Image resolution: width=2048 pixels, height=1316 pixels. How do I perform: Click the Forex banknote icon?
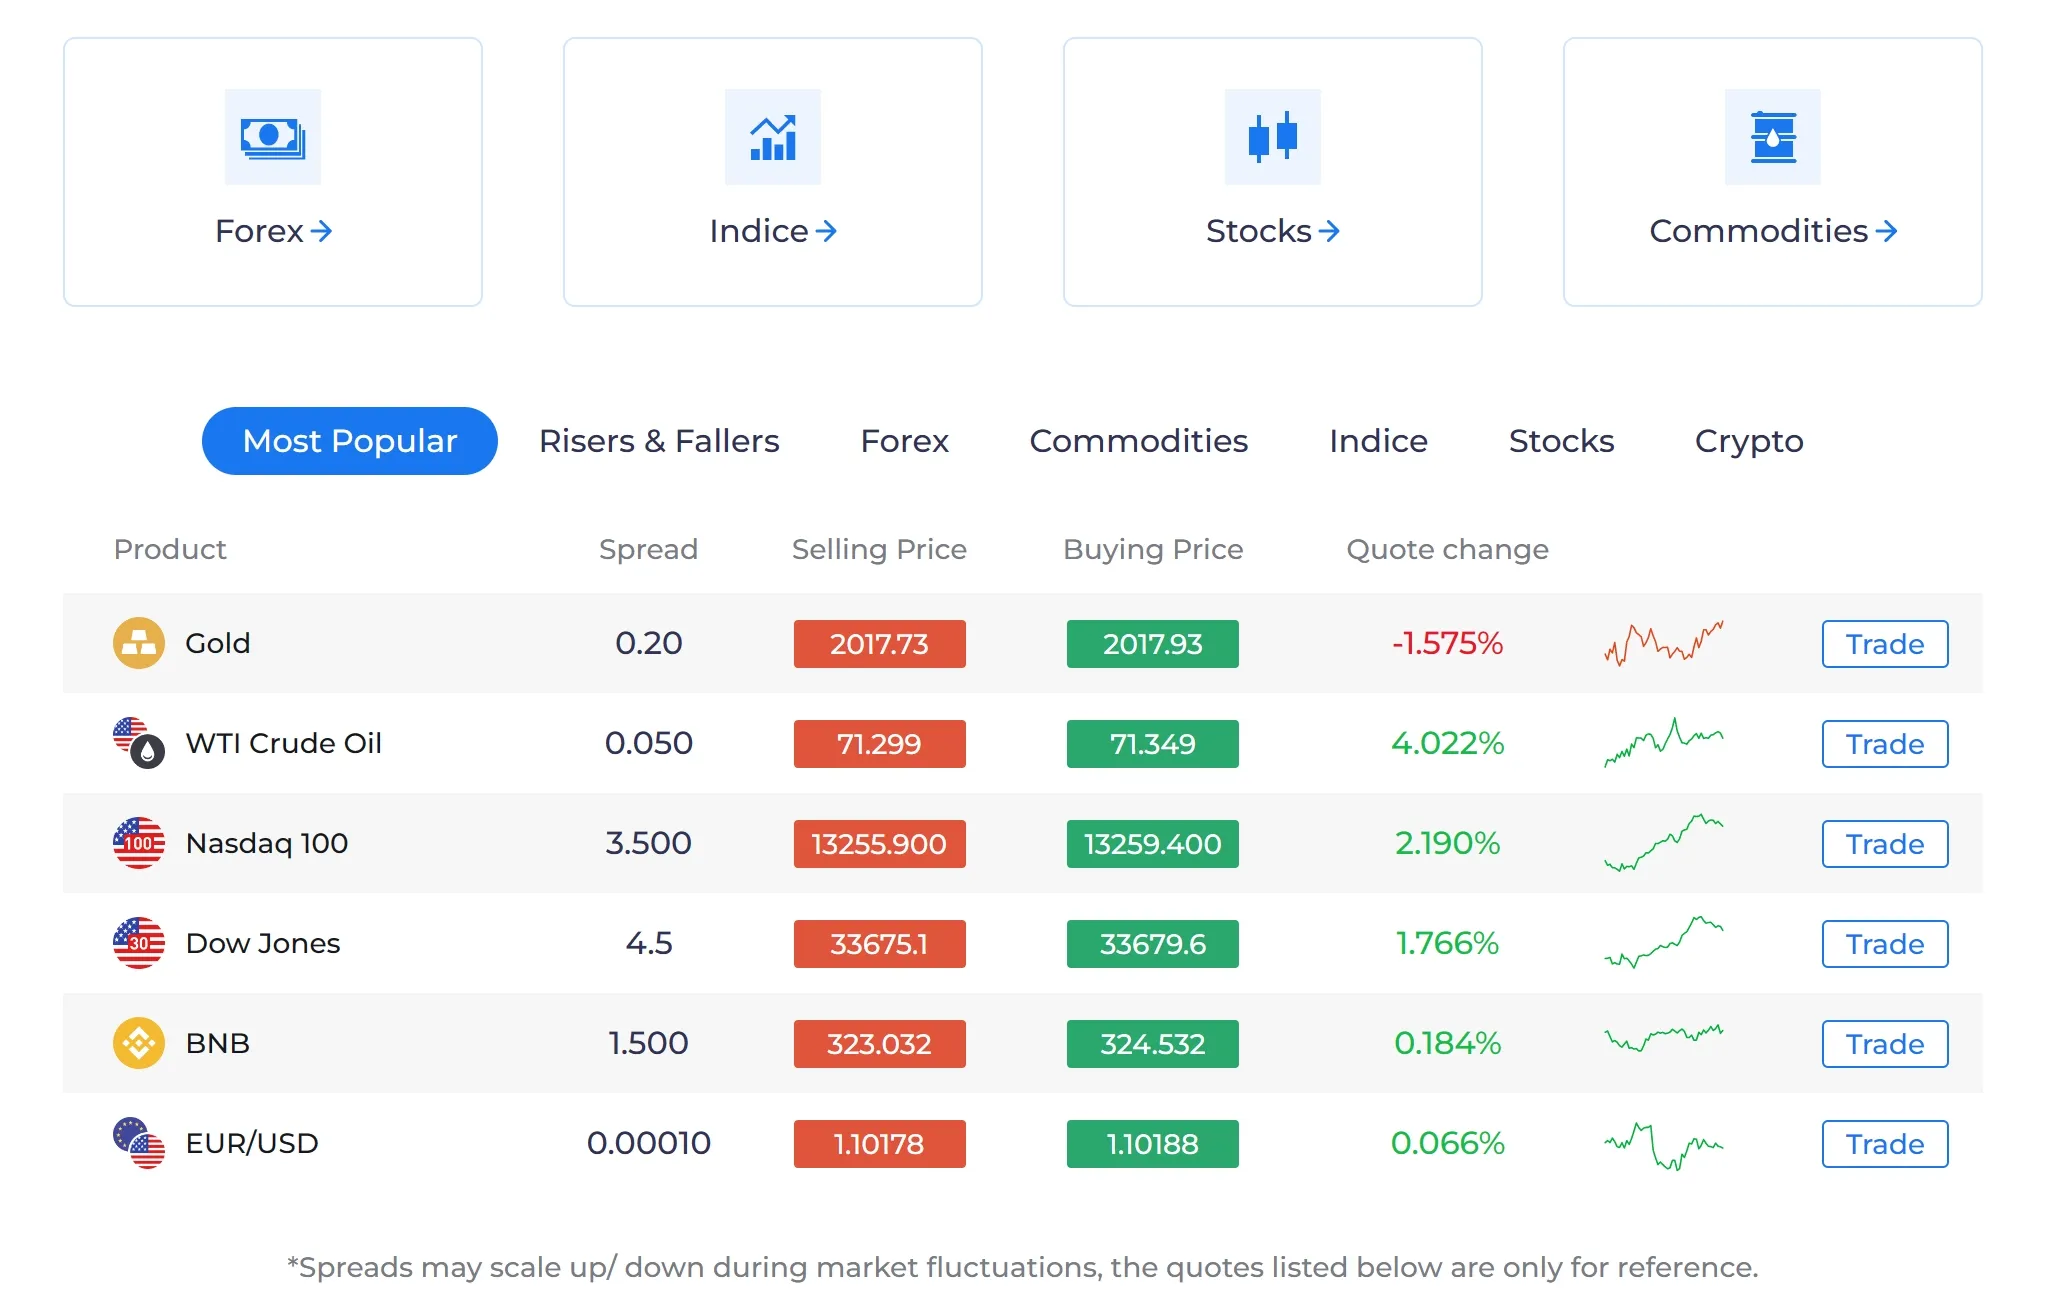[273, 137]
